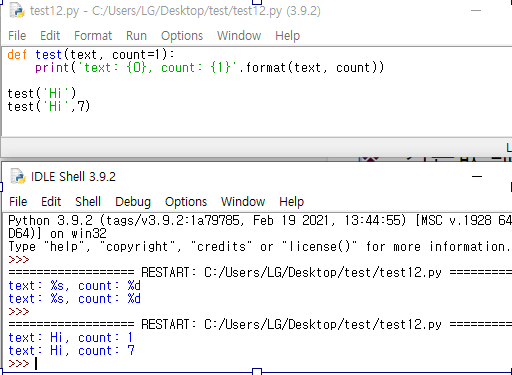Click the test('Hi') code line
Screen dimensions: 512x375
pyautogui.click(x=42, y=94)
